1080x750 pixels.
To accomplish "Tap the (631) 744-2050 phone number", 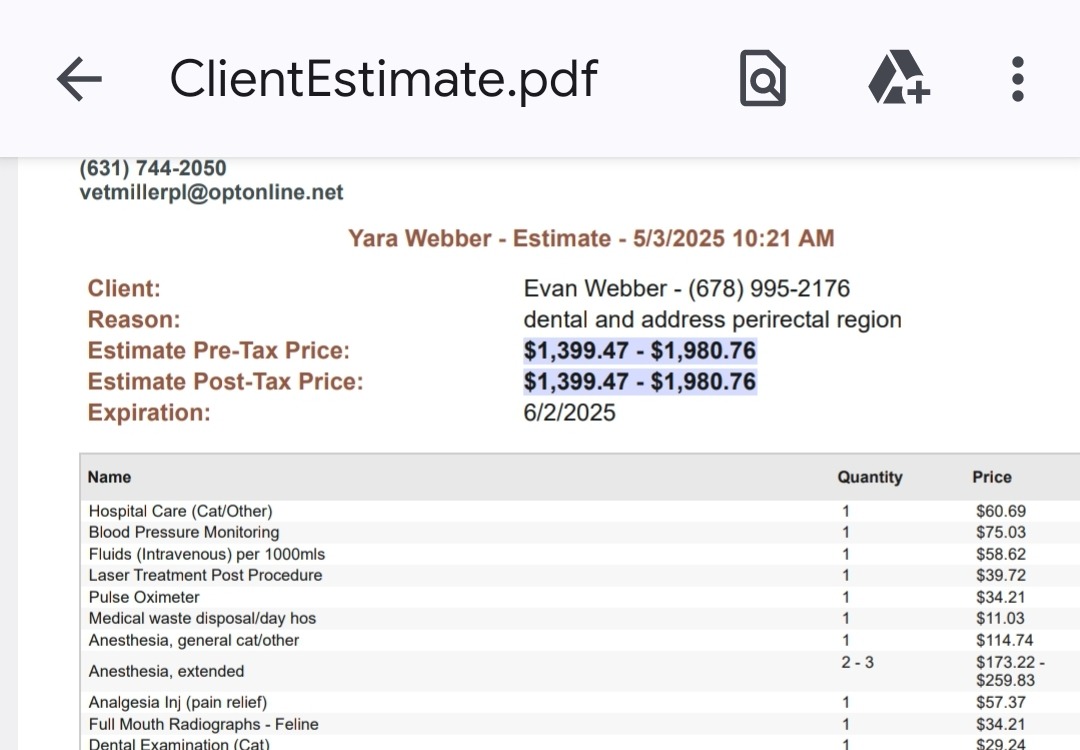I will tap(153, 168).
